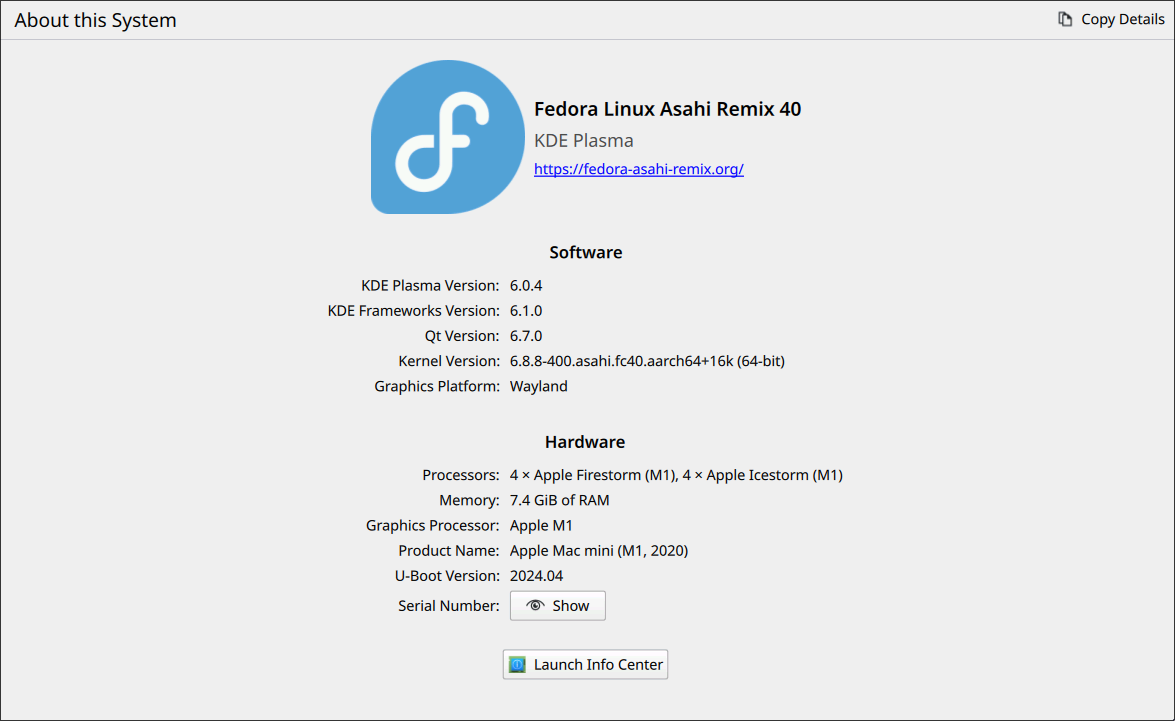Click the U-Boot Version value 2024.04
The height and width of the screenshot is (721, 1175).
[536, 576]
